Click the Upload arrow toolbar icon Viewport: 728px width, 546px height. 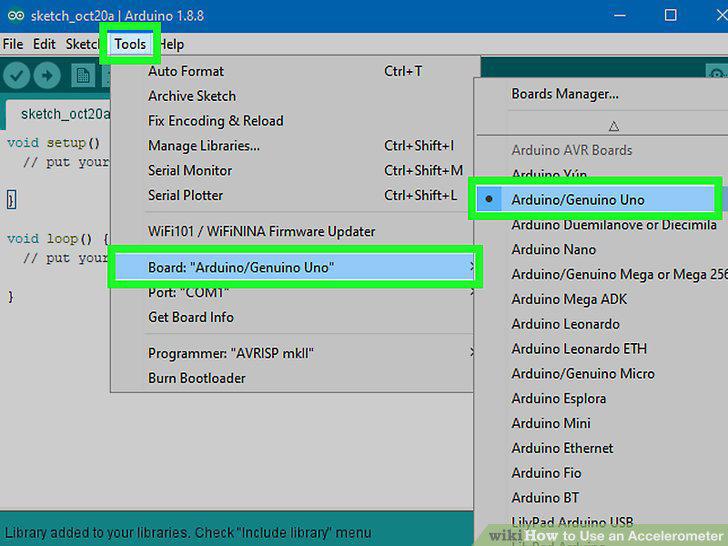pyautogui.click(x=47, y=75)
